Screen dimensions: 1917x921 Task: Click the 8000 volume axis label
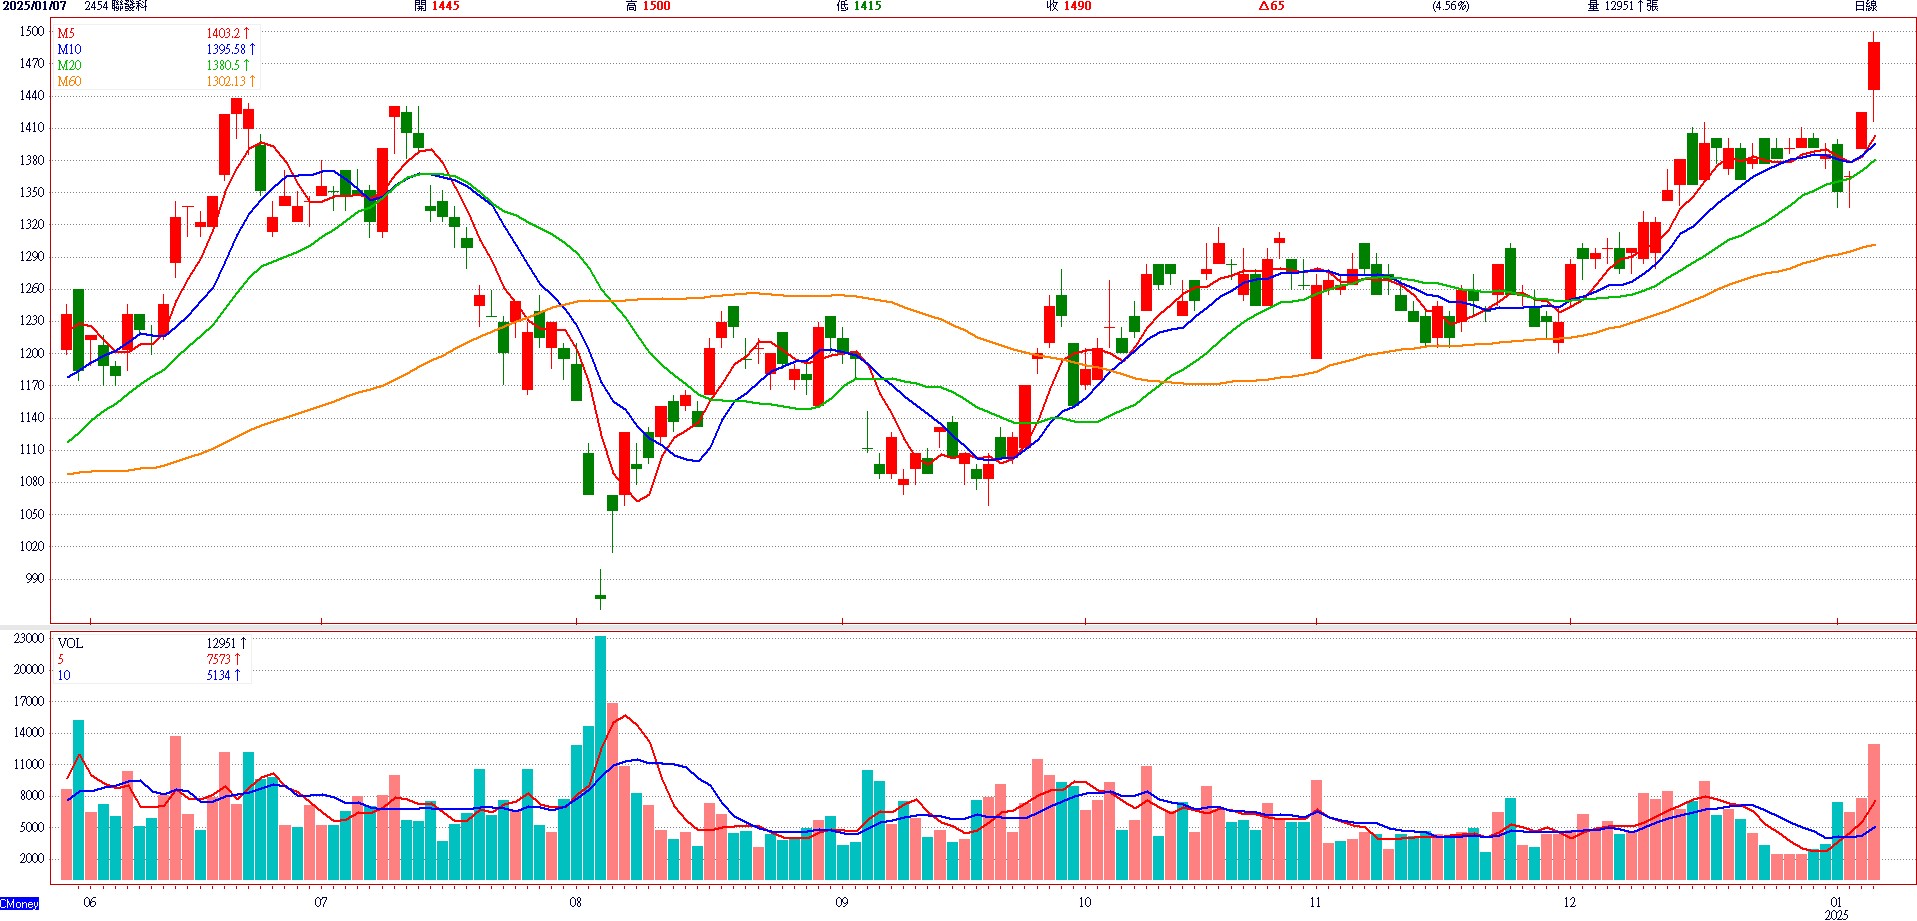[31, 795]
